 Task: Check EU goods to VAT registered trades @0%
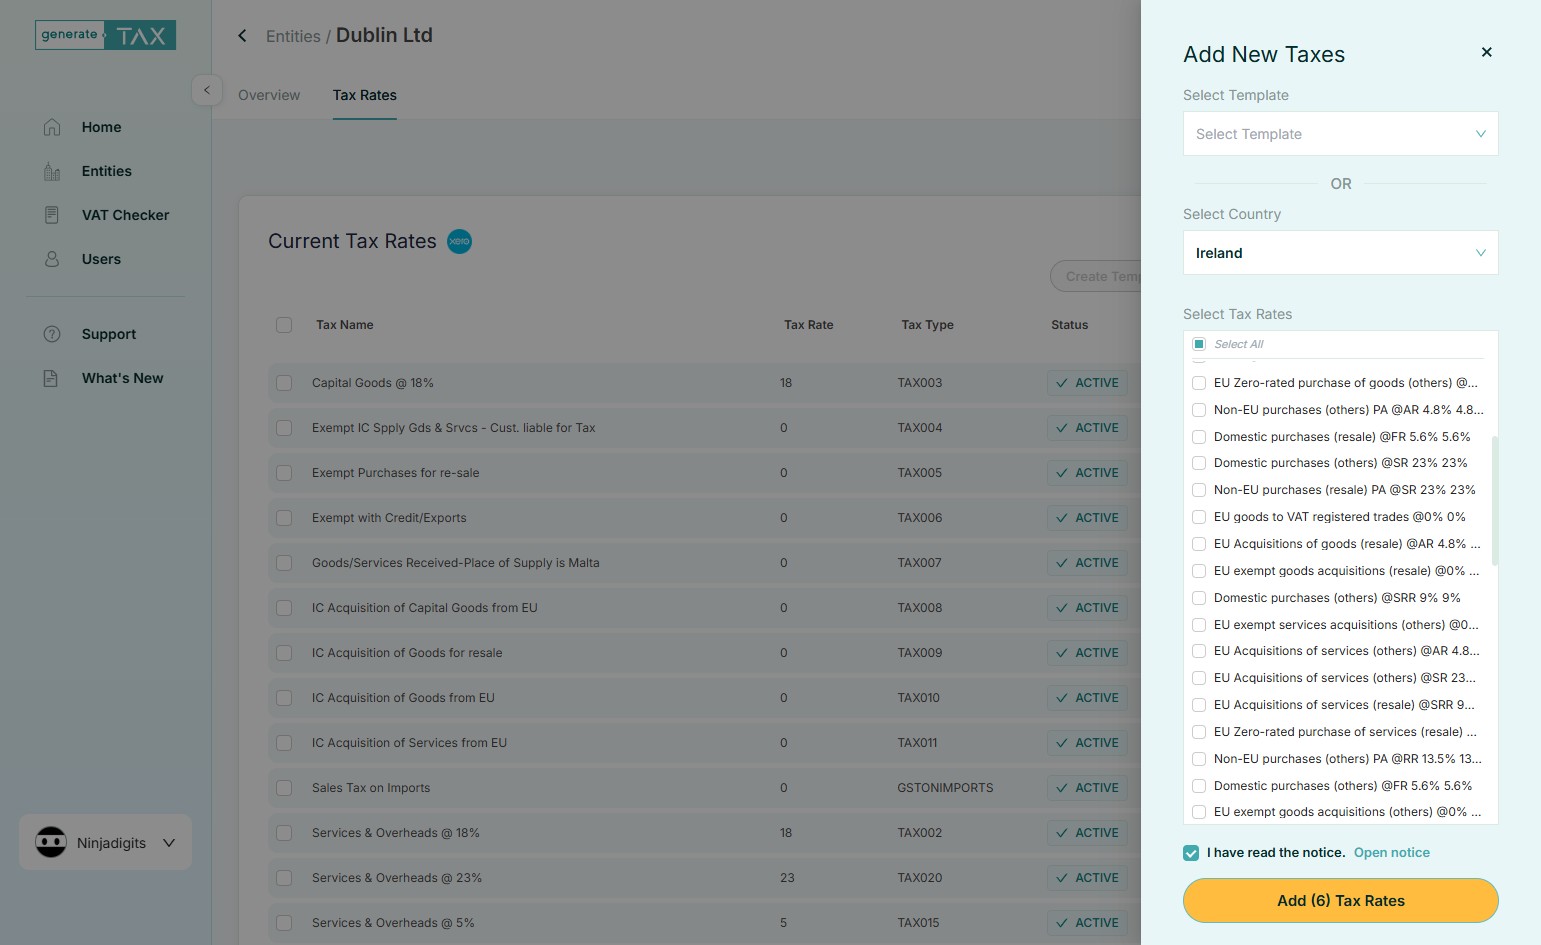click(1199, 517)
